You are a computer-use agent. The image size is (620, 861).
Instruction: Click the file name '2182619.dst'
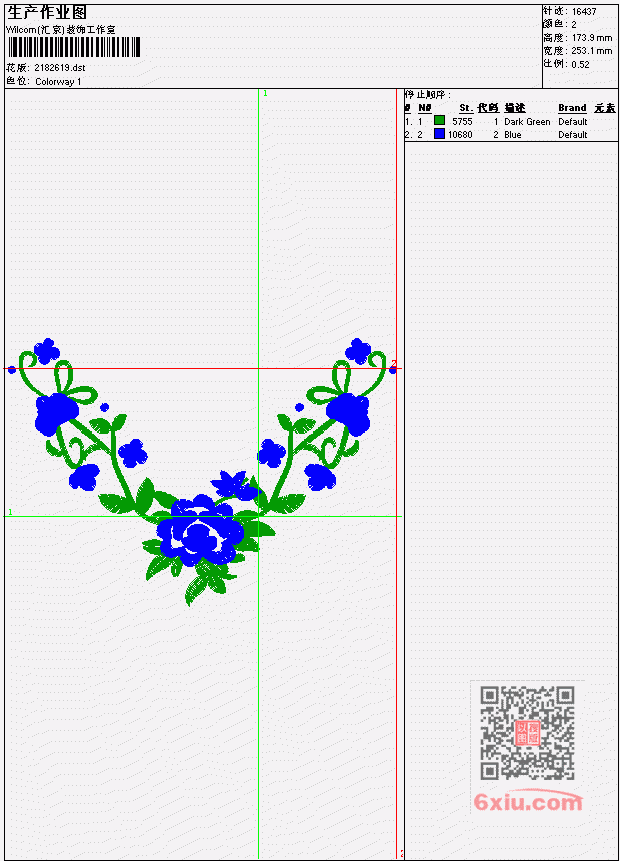click(x=60, y=68)
